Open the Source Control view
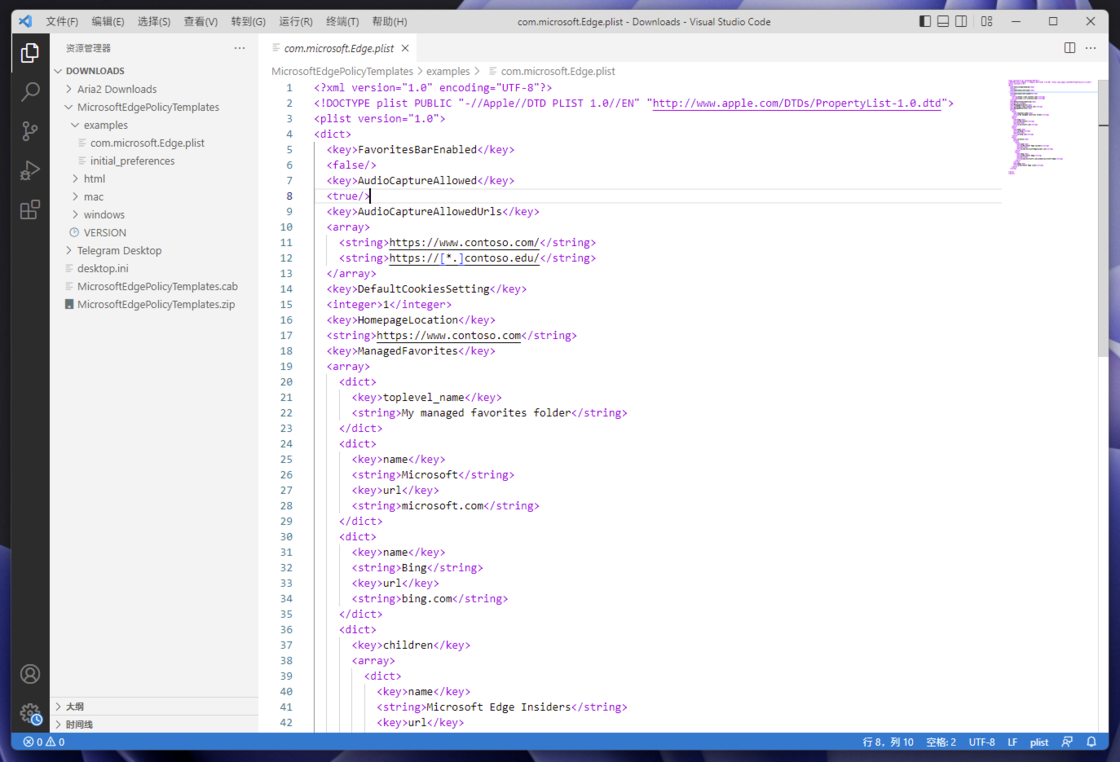Viewport: 1120px width, 762px height. click(30, 131)
